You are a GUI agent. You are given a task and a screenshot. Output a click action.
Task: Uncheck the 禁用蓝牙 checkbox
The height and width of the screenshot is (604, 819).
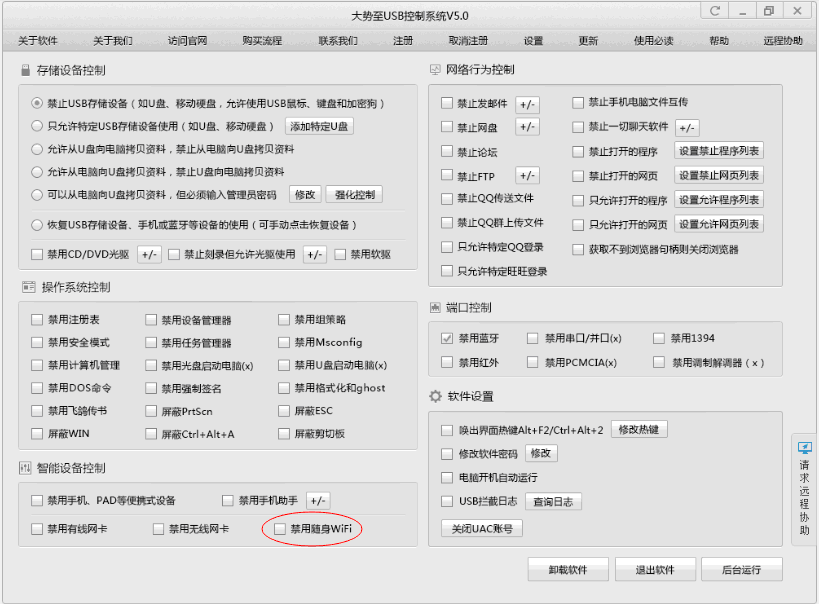[447, 338]
